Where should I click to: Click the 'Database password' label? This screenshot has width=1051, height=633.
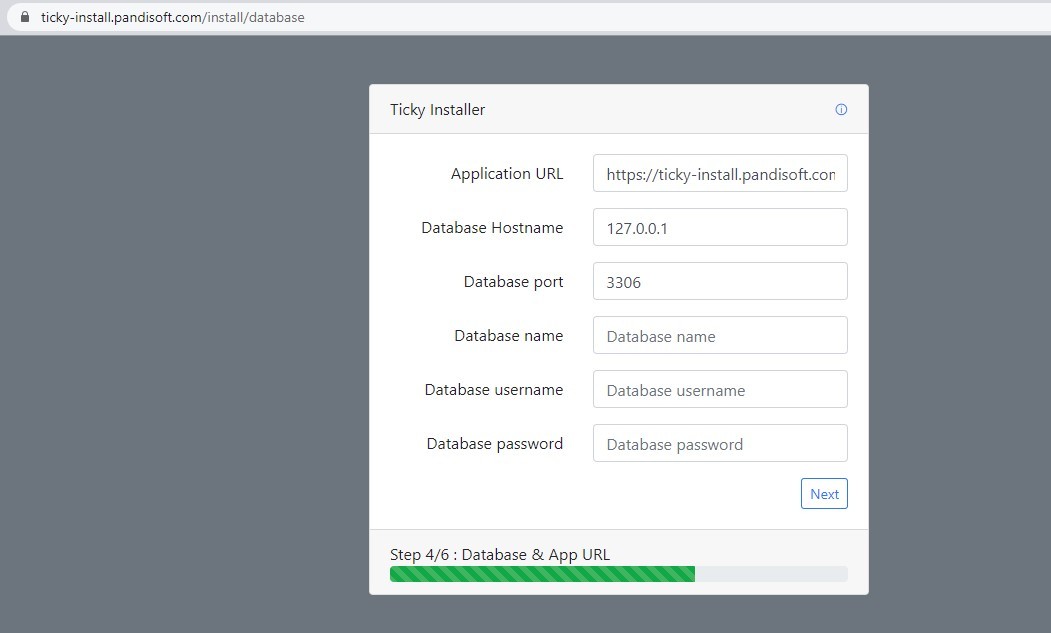click(x=495, y=444)
